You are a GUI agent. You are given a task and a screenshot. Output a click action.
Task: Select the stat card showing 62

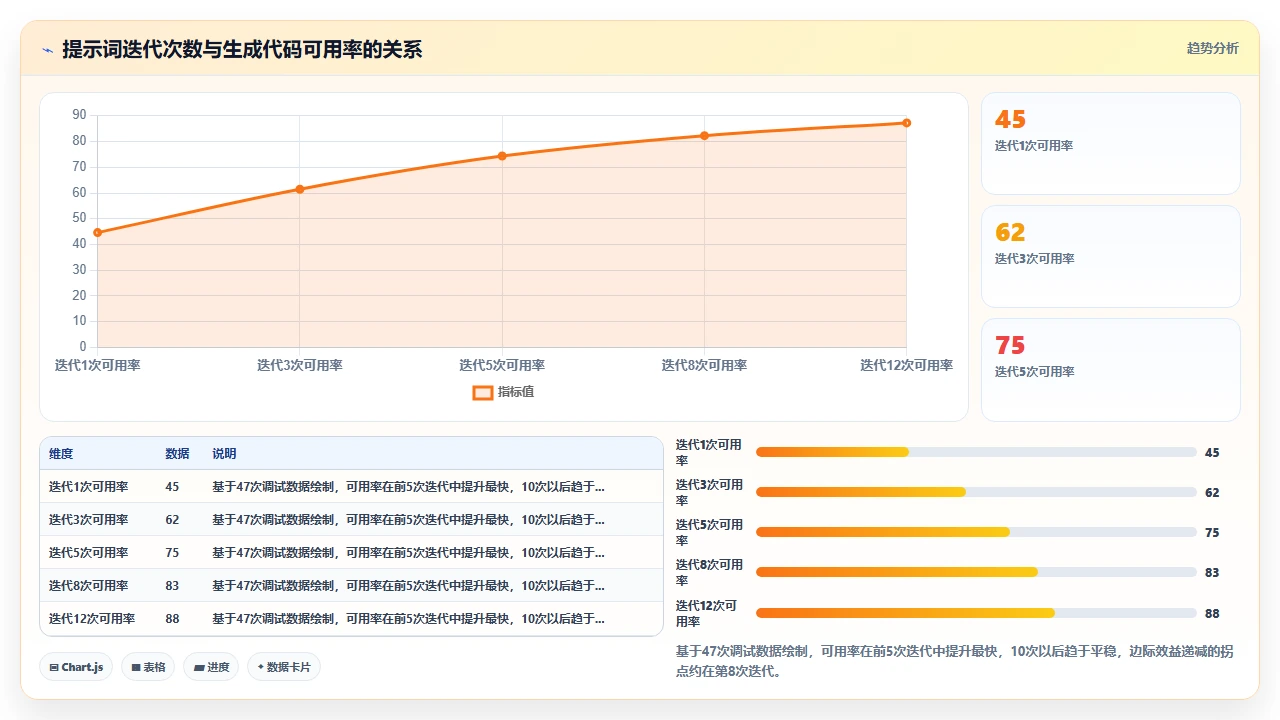pyautogui.click(x=1111, y=256)
